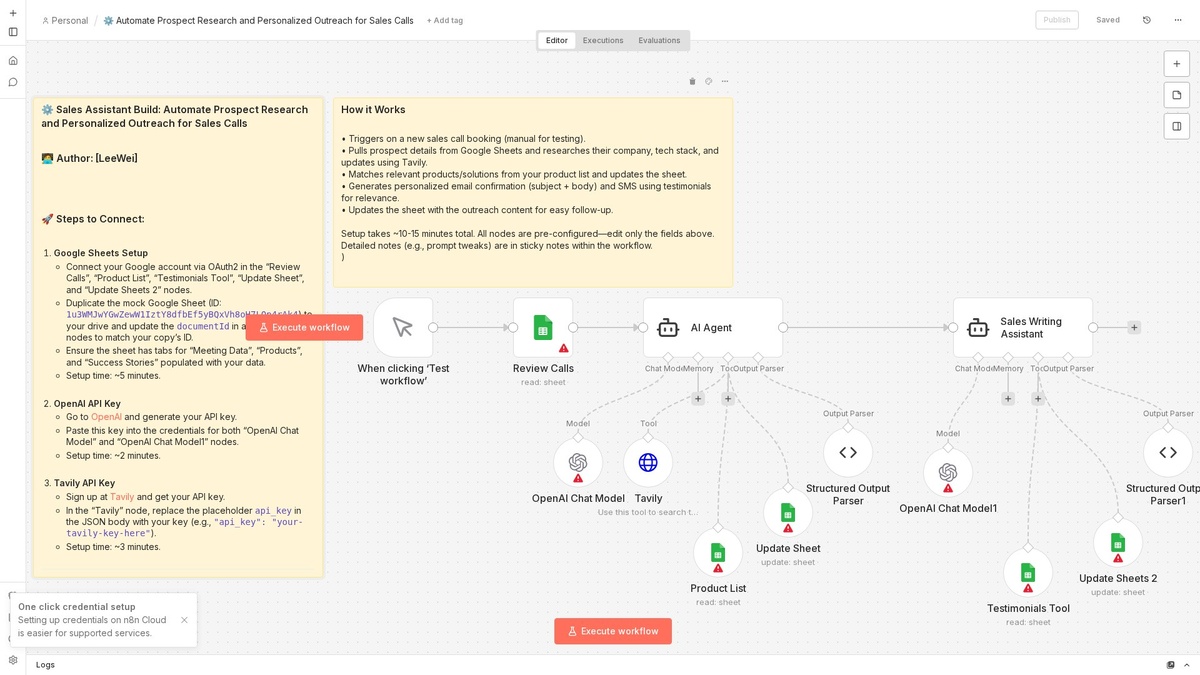Switch to the Evaluations tab
1200x675 pixels.
click(x=660, y=41)
